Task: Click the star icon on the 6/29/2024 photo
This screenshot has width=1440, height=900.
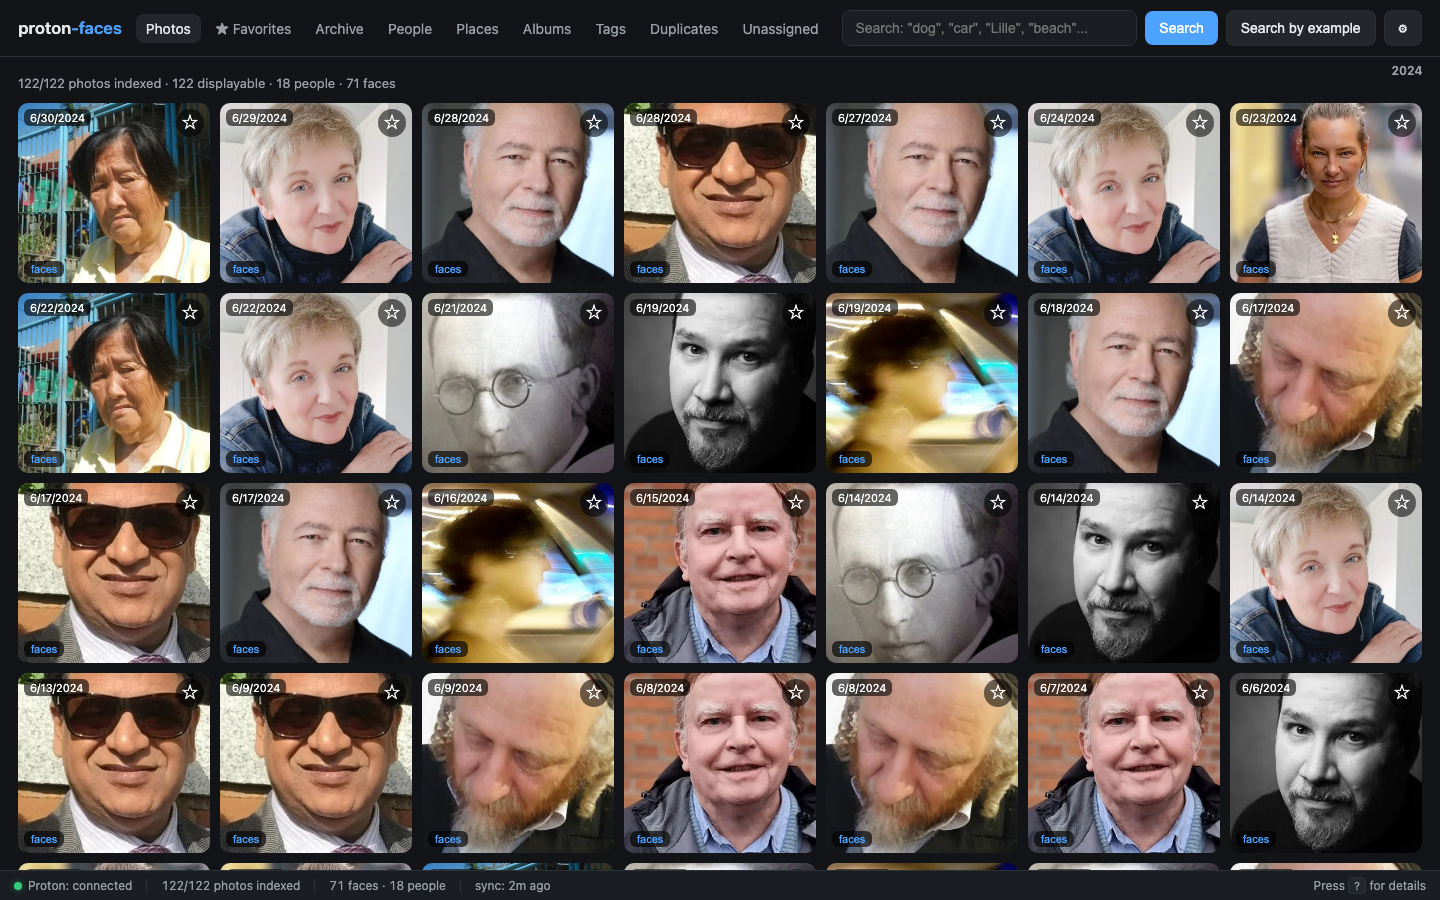Action: (x=392, y=122)
